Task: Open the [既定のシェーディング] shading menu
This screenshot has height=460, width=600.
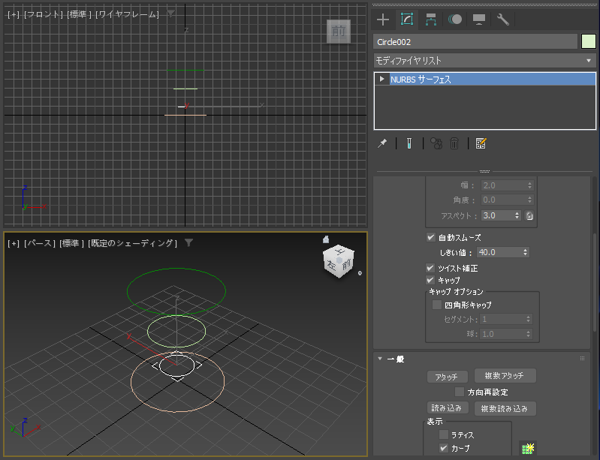Action: 133,243
